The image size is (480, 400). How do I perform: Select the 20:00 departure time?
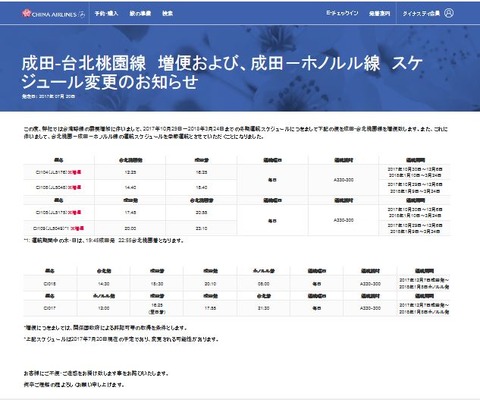pyautogui.click(x=130, y=228)
